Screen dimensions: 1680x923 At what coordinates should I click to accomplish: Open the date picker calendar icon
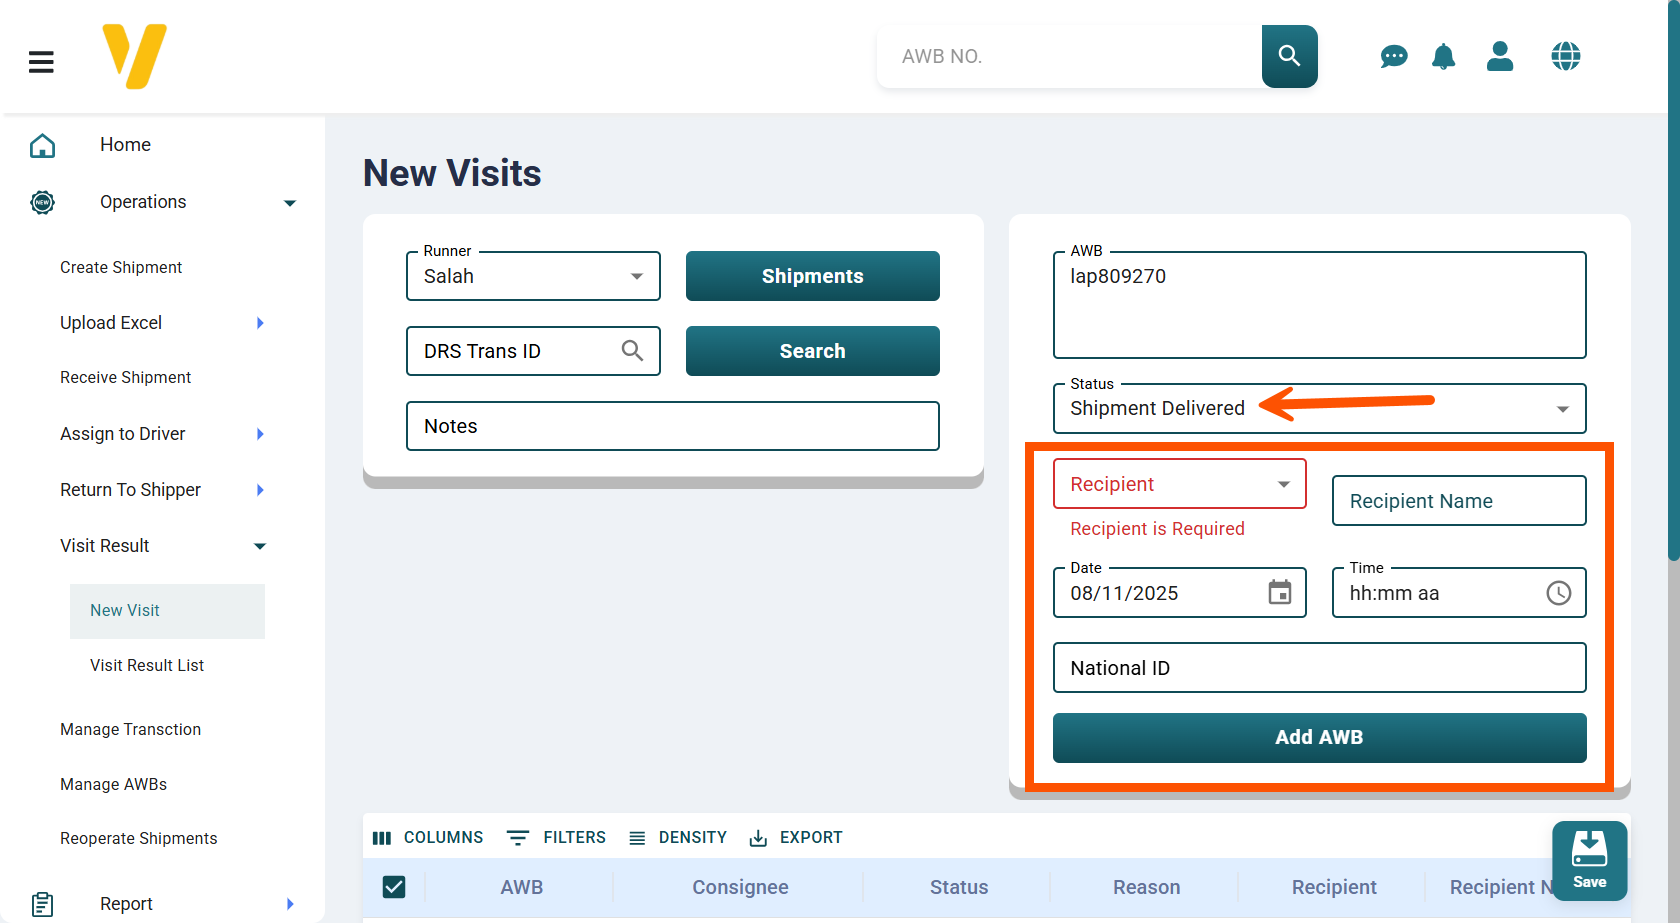pos(1279,593)
